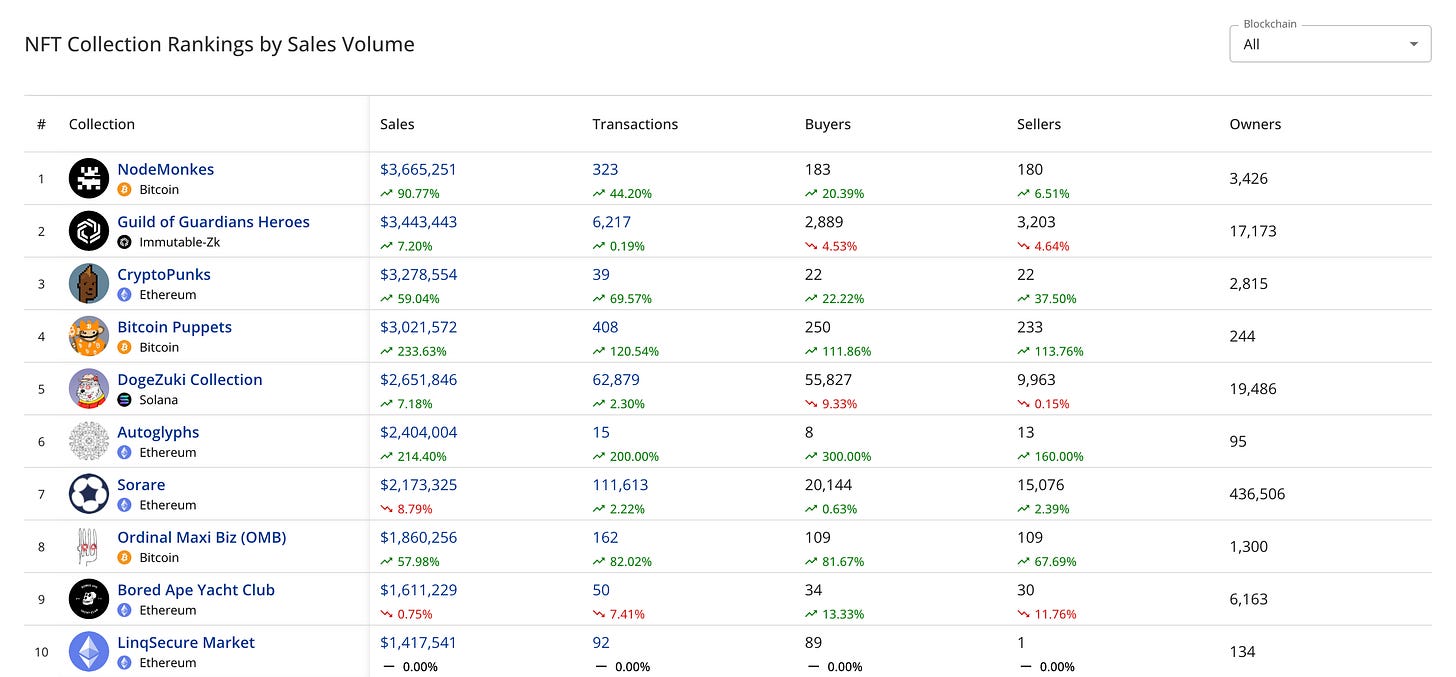This screenshot has height=677, width=1456.
Task: Open the CryptoPunks collection link
Action: pos(164,274)
